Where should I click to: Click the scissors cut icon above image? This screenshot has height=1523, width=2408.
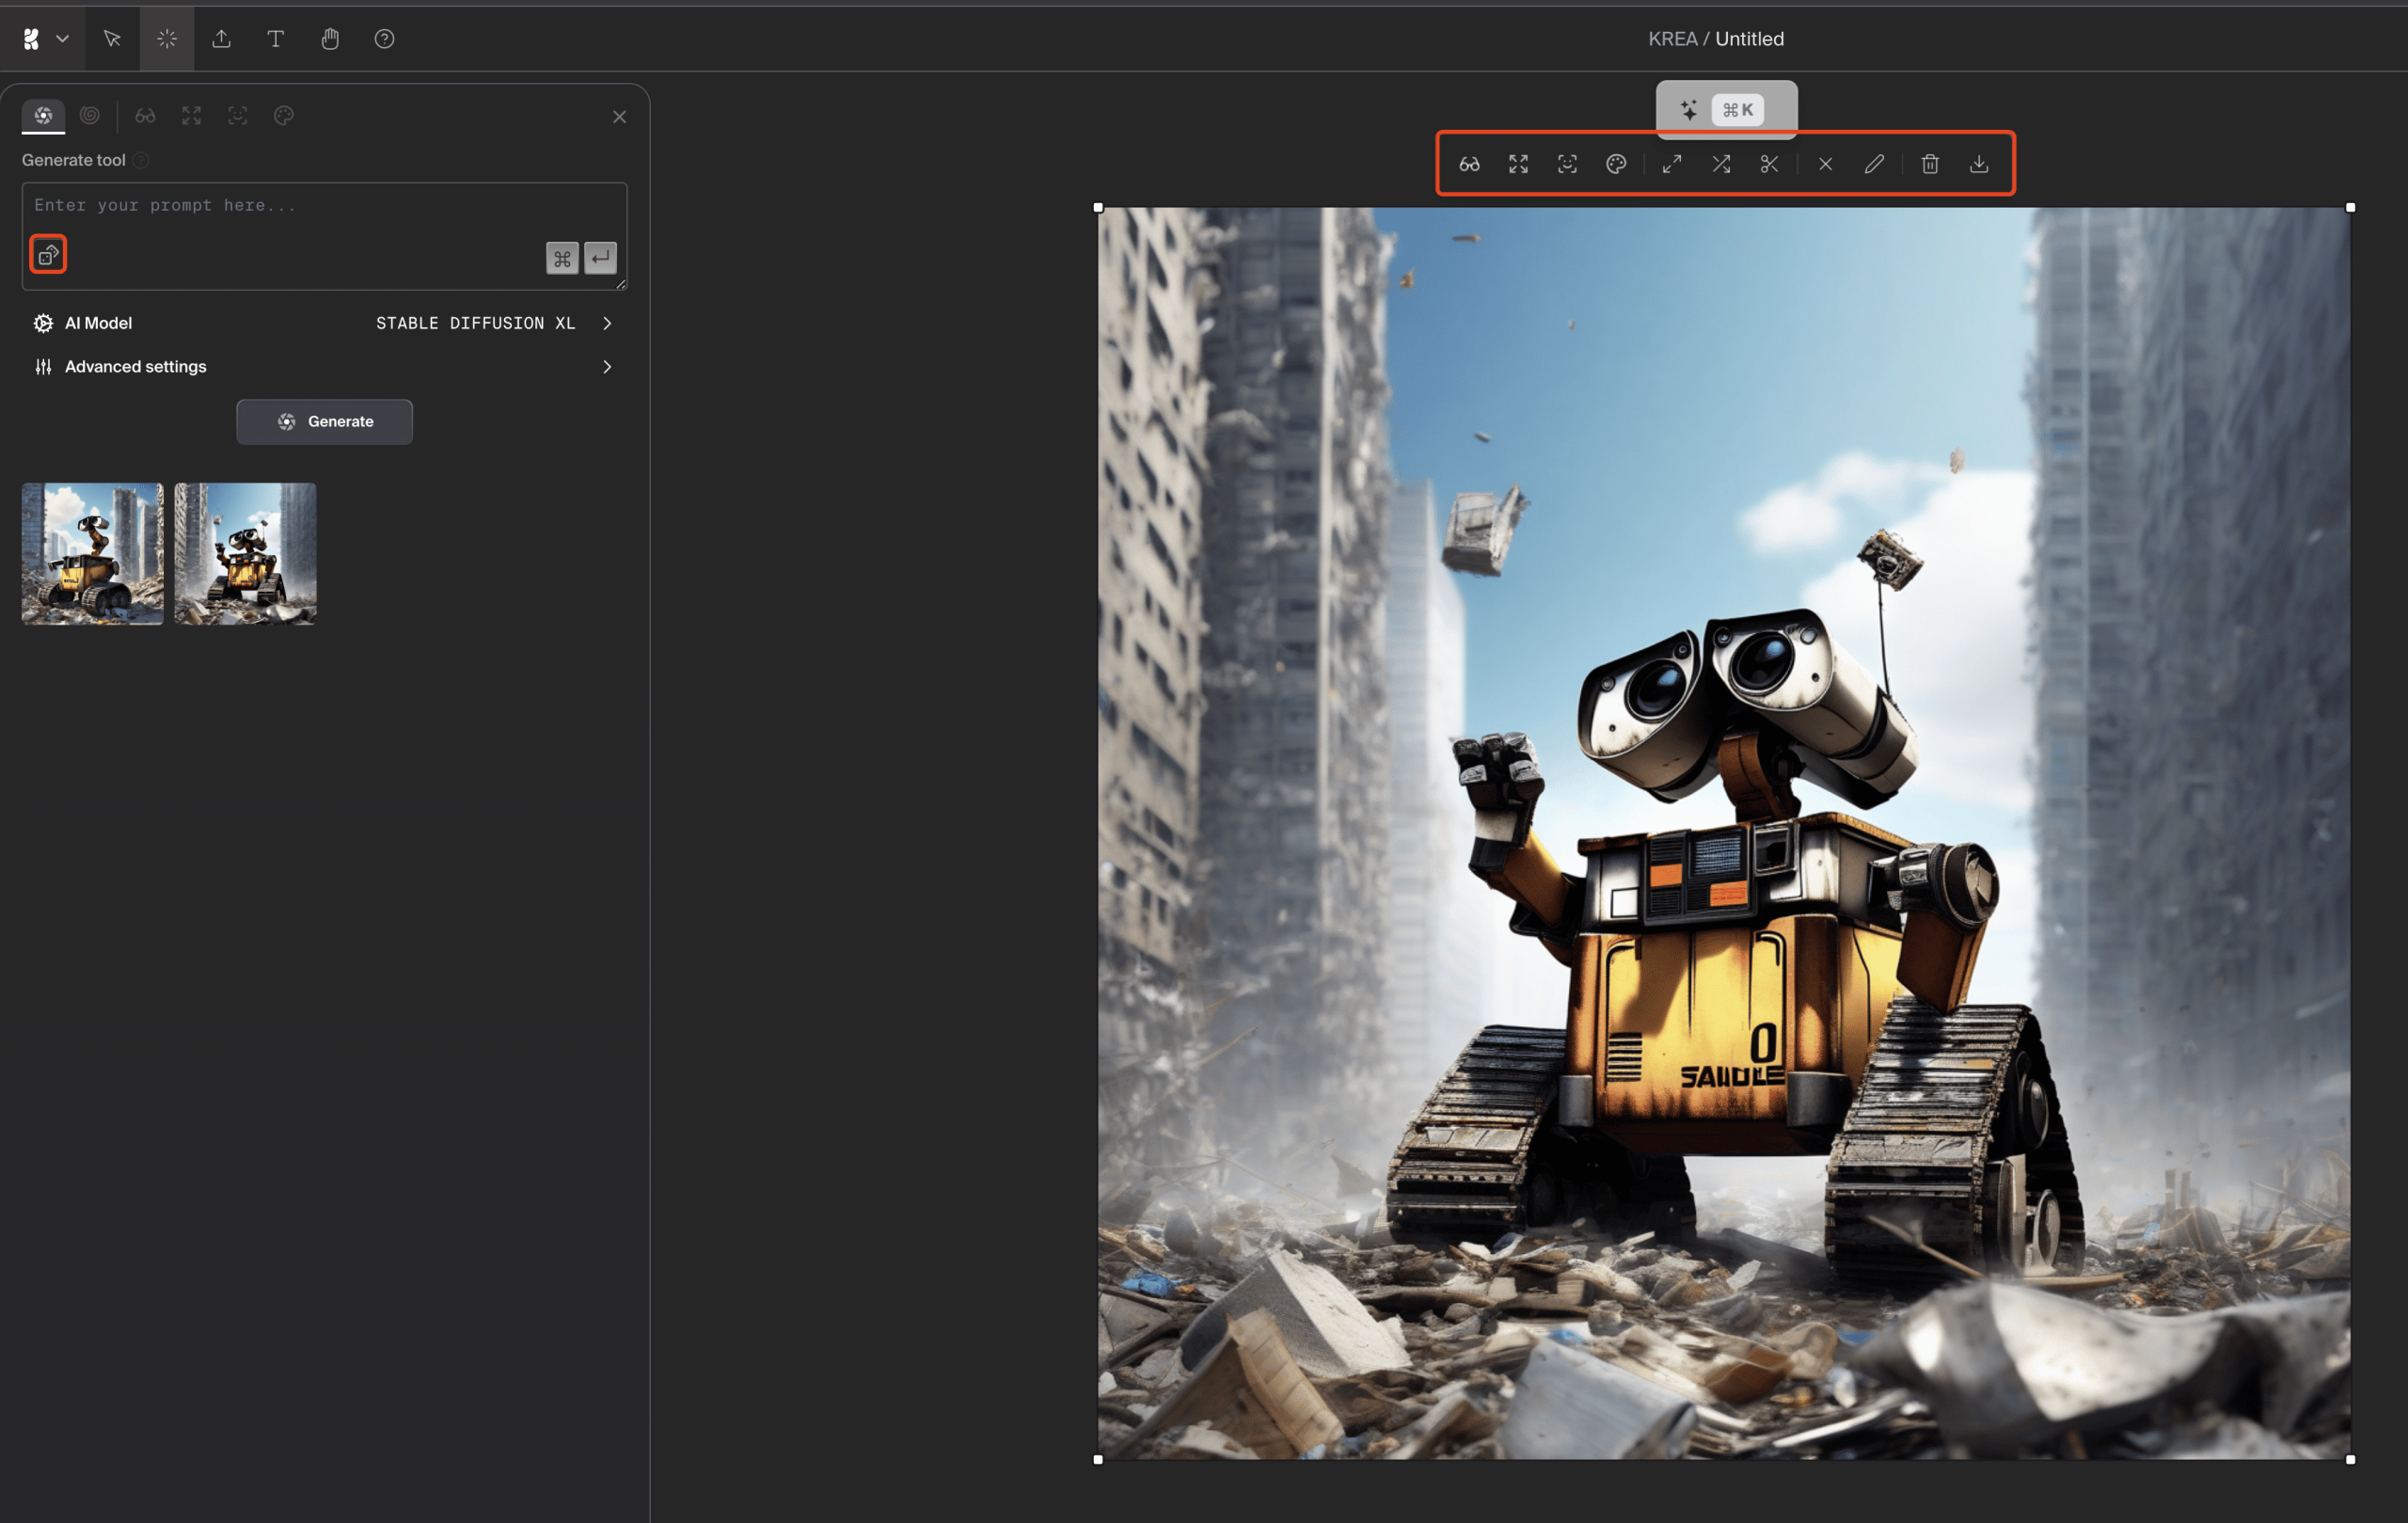pyautogui.click(x=1769, y=164)
